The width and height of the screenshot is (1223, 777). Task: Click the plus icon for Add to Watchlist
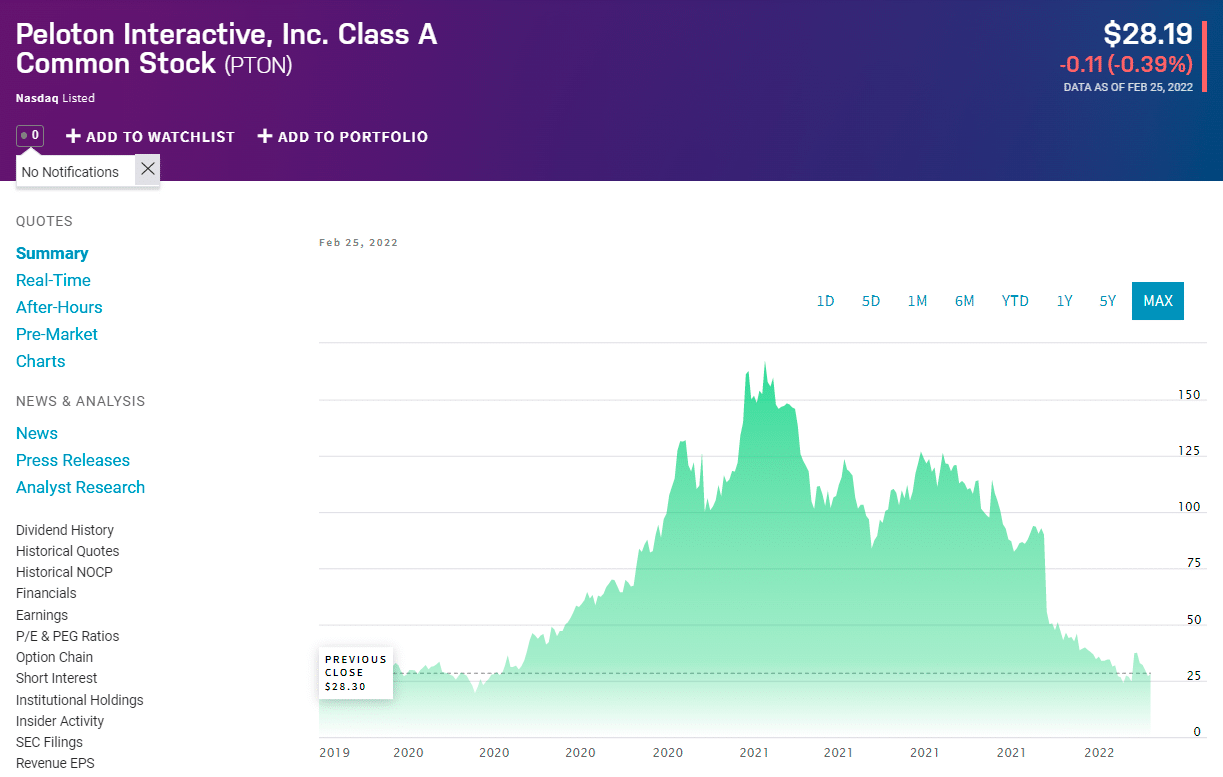pos(73,136)
